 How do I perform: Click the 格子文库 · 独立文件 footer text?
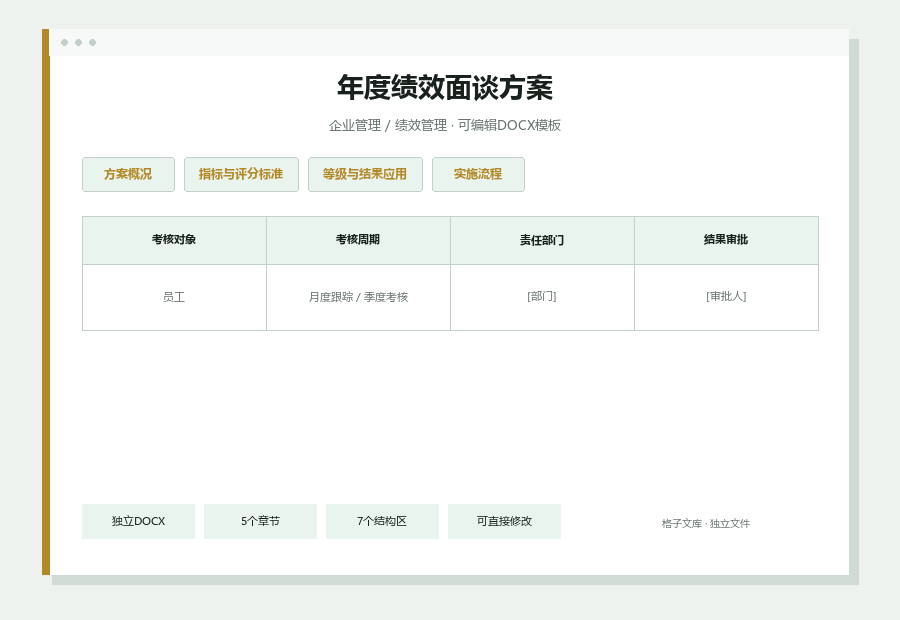click(x=705, y=524)
